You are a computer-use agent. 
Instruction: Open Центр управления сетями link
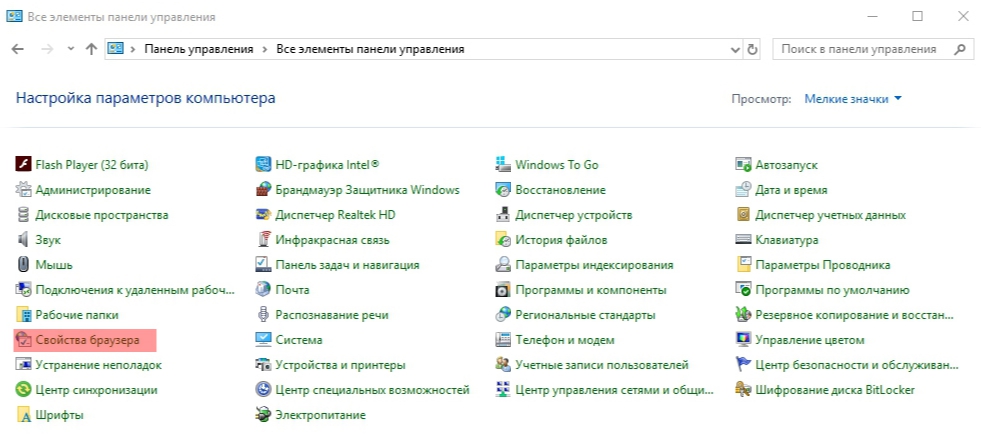pos(614,390)
